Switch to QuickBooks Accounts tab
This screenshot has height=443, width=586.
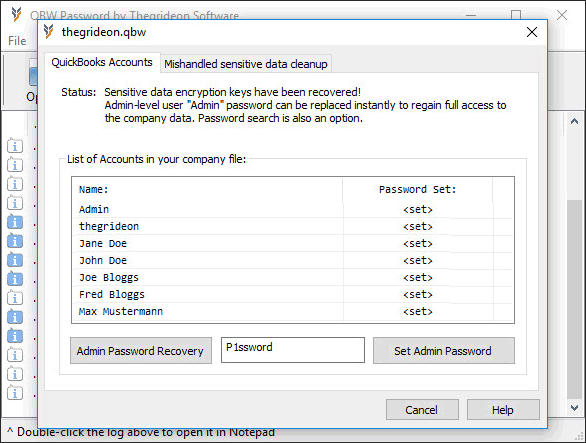click(x=102, y=62)
